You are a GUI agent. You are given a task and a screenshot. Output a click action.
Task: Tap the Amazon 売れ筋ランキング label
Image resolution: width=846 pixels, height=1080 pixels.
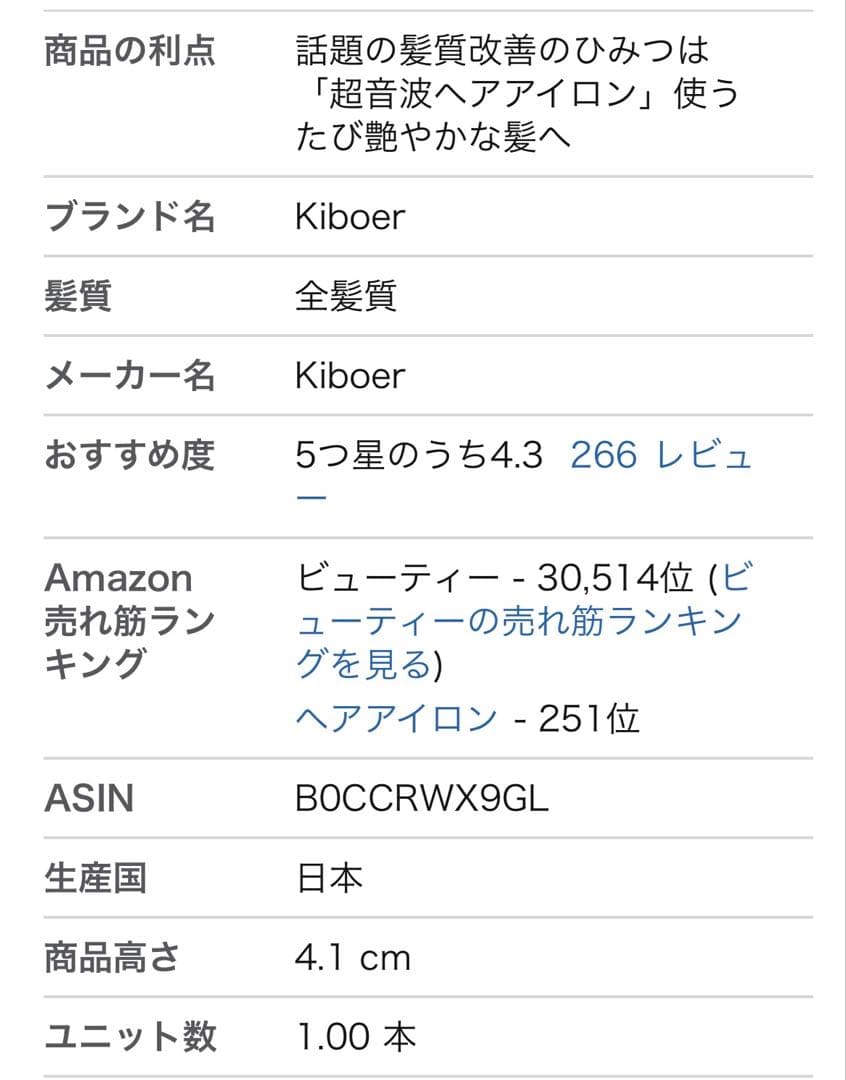(130, 620)
